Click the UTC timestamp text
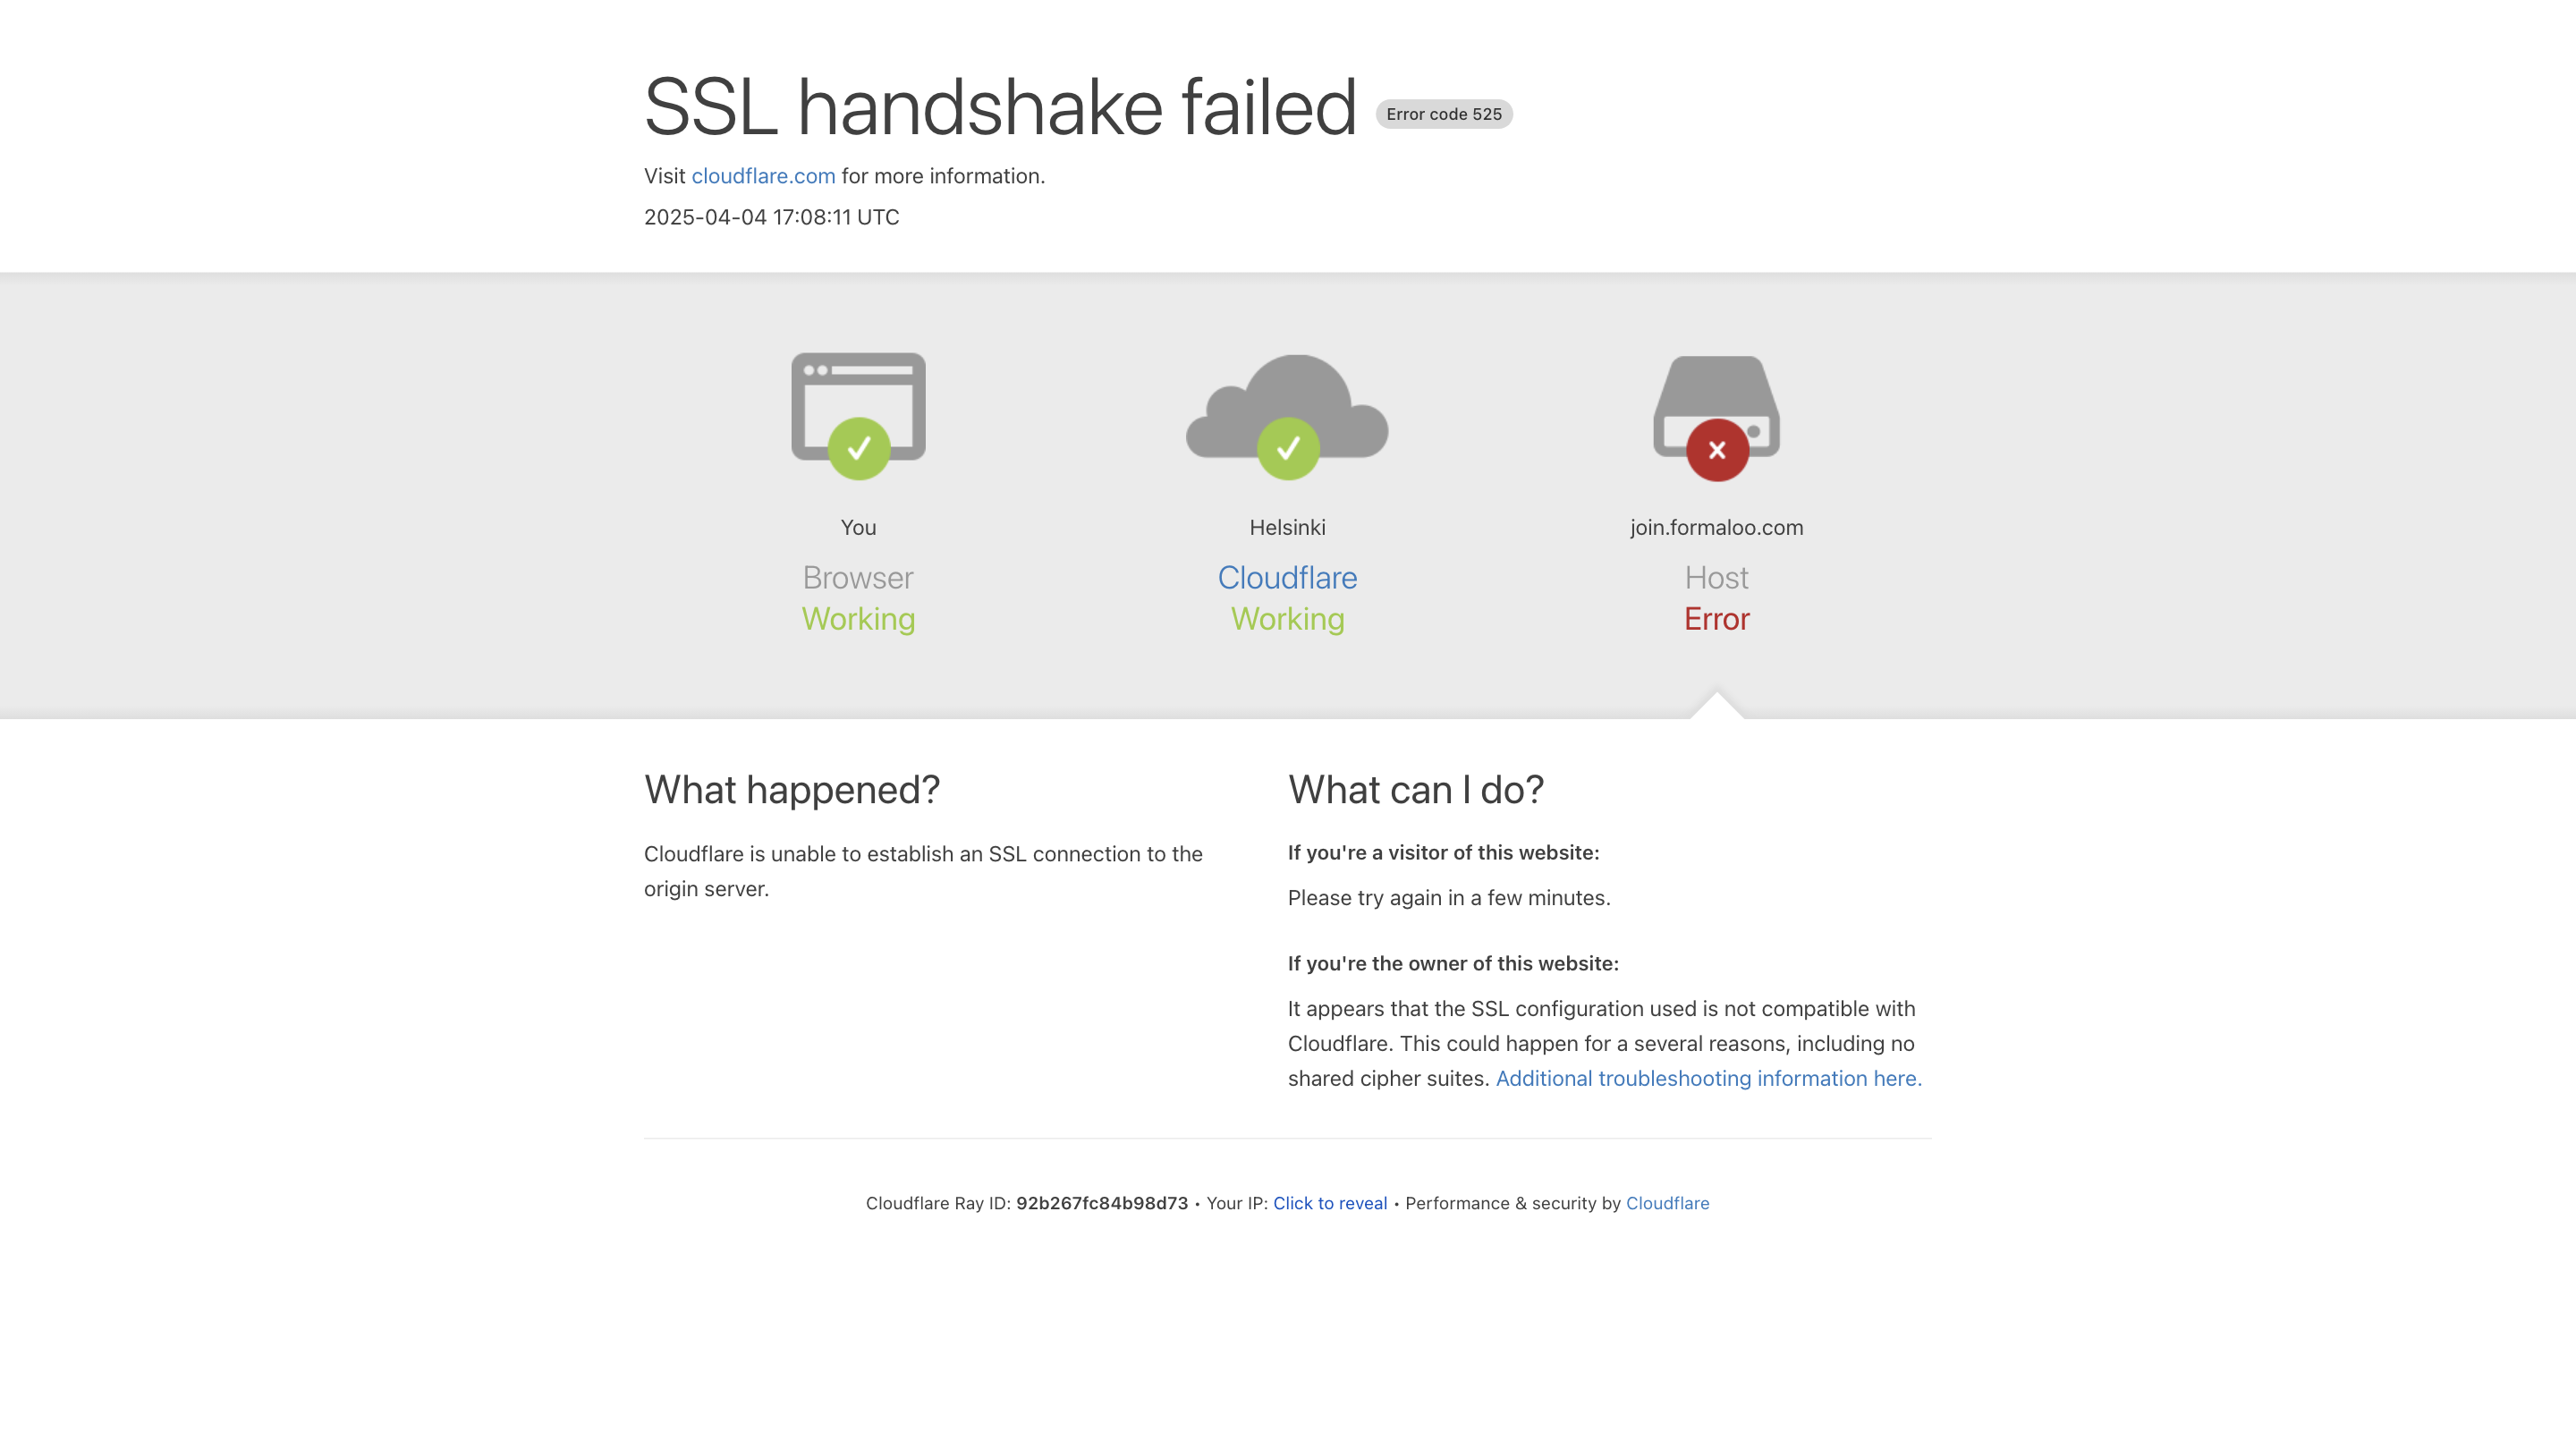 [771, 217]
